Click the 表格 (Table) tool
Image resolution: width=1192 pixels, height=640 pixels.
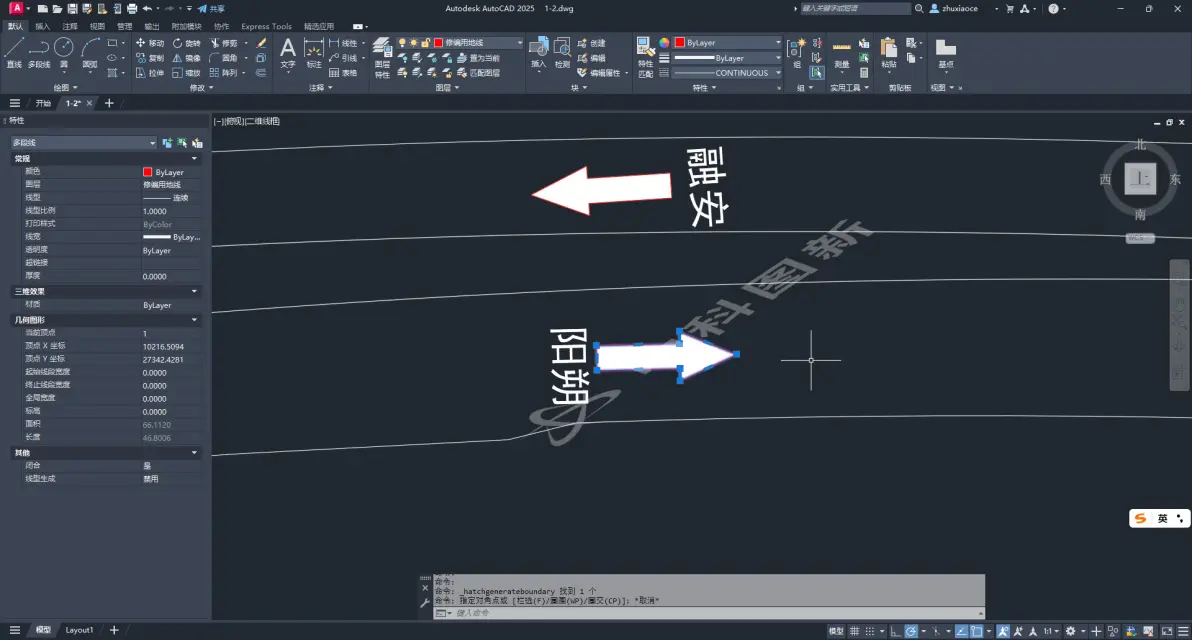click(x=343, y=73)
